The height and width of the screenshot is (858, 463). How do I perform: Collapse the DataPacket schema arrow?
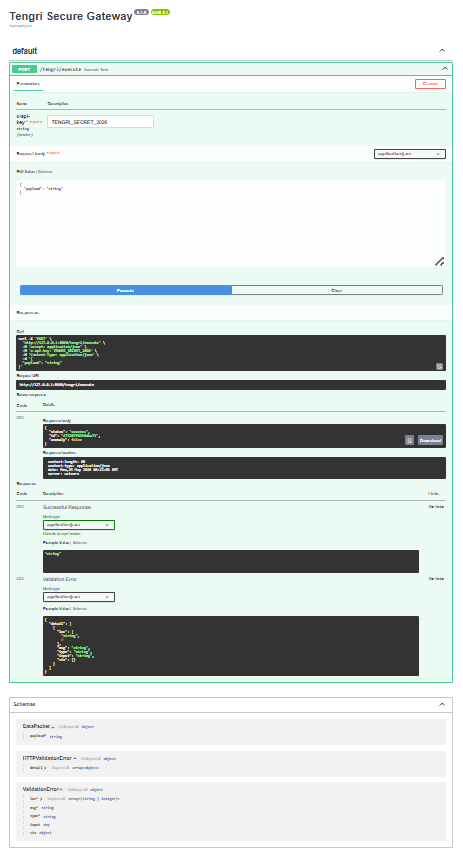tap(53, 727)
